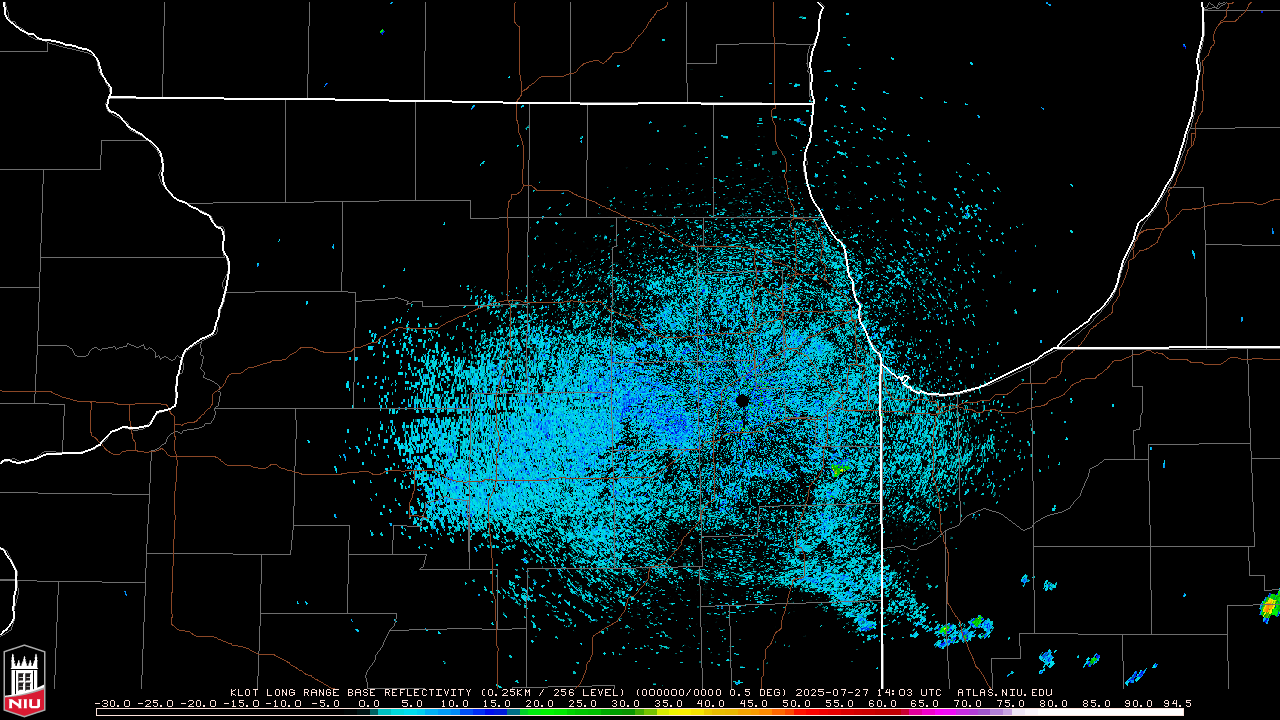Viewport: 1280px width, 720px height.
Task: Click the magenta segment of the color bar
Action: coord(935,712)
